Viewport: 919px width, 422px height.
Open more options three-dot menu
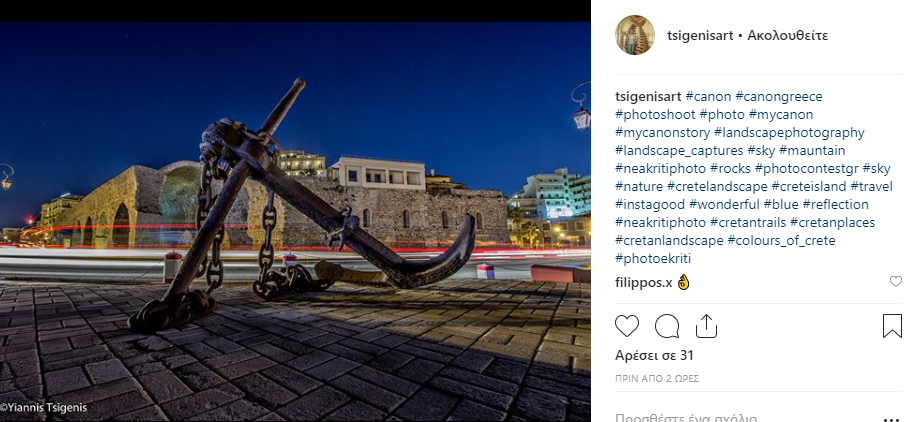click(x=891, y=419)
